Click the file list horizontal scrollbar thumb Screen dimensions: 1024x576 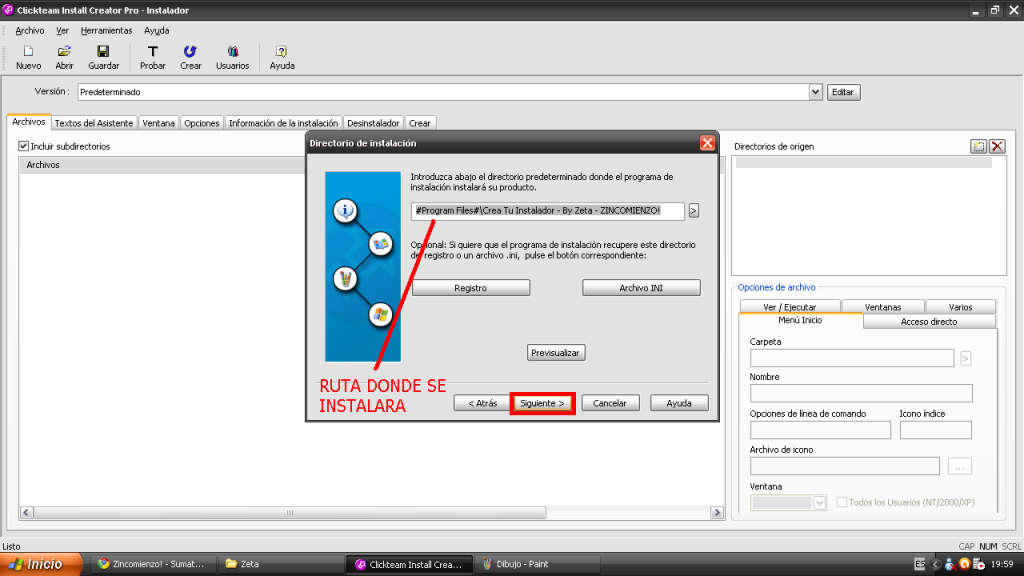coord(290,513)
